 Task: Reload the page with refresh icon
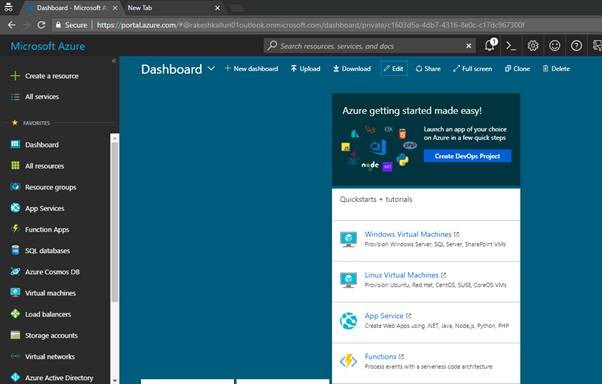tap(41, 25)
